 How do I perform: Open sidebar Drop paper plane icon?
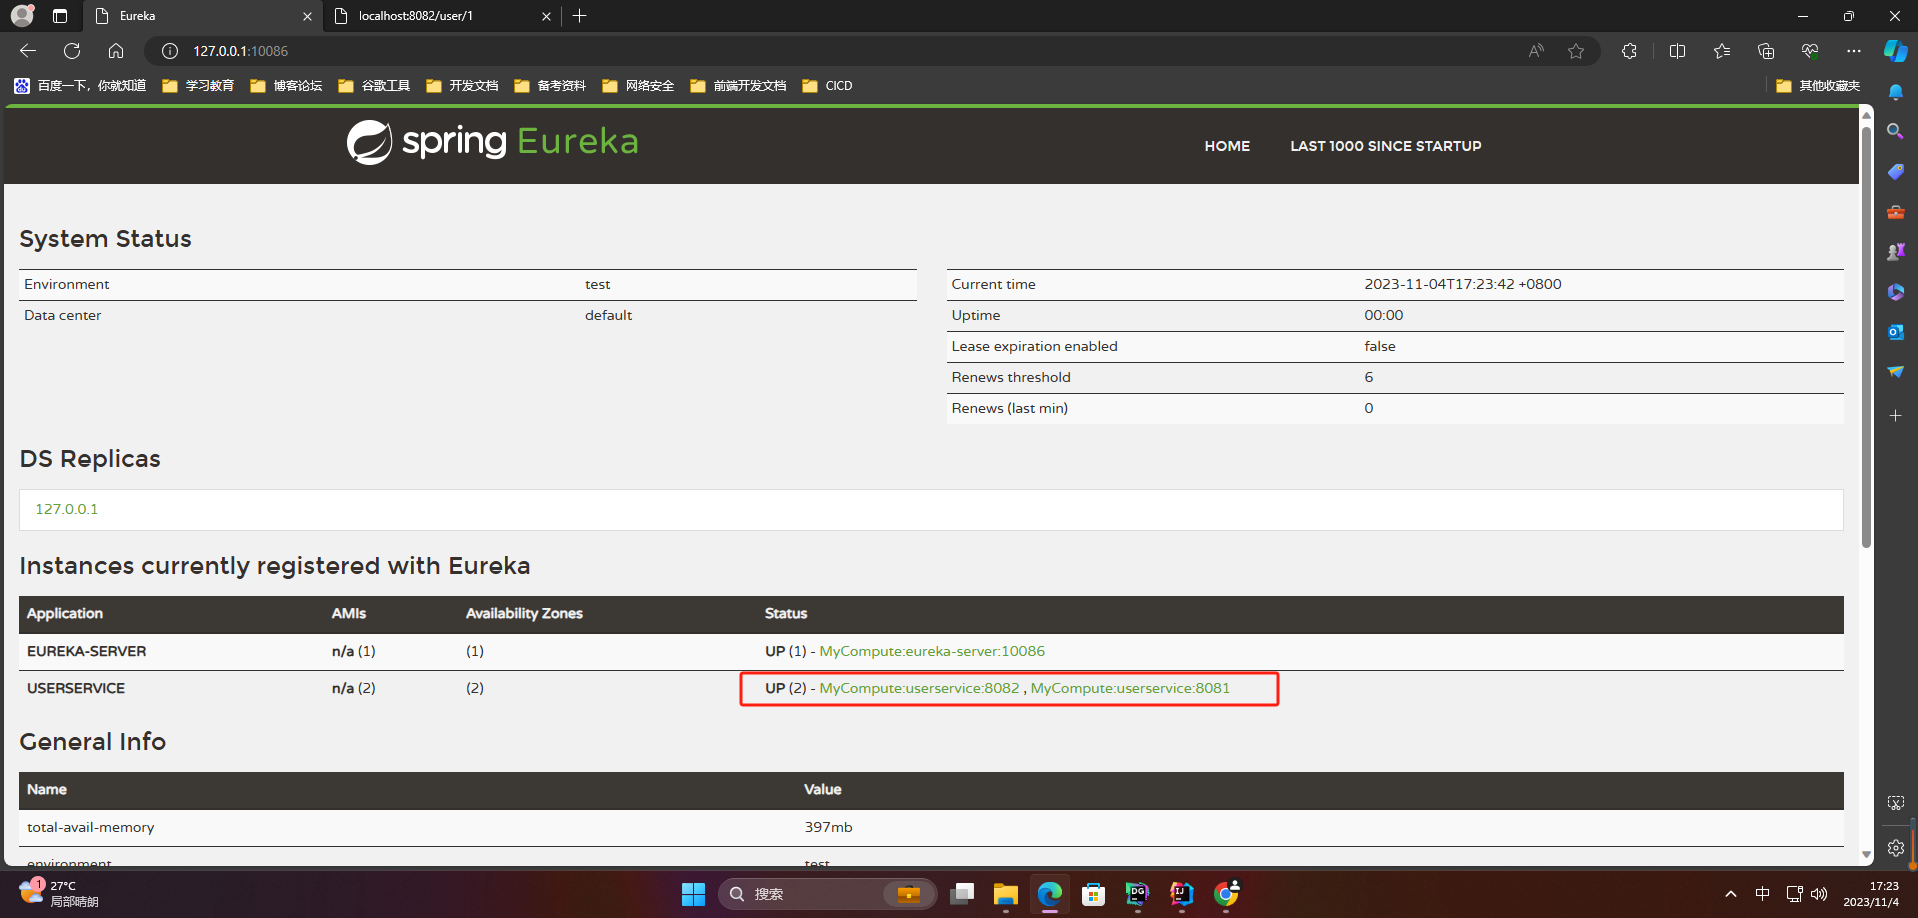[1896, 372]
